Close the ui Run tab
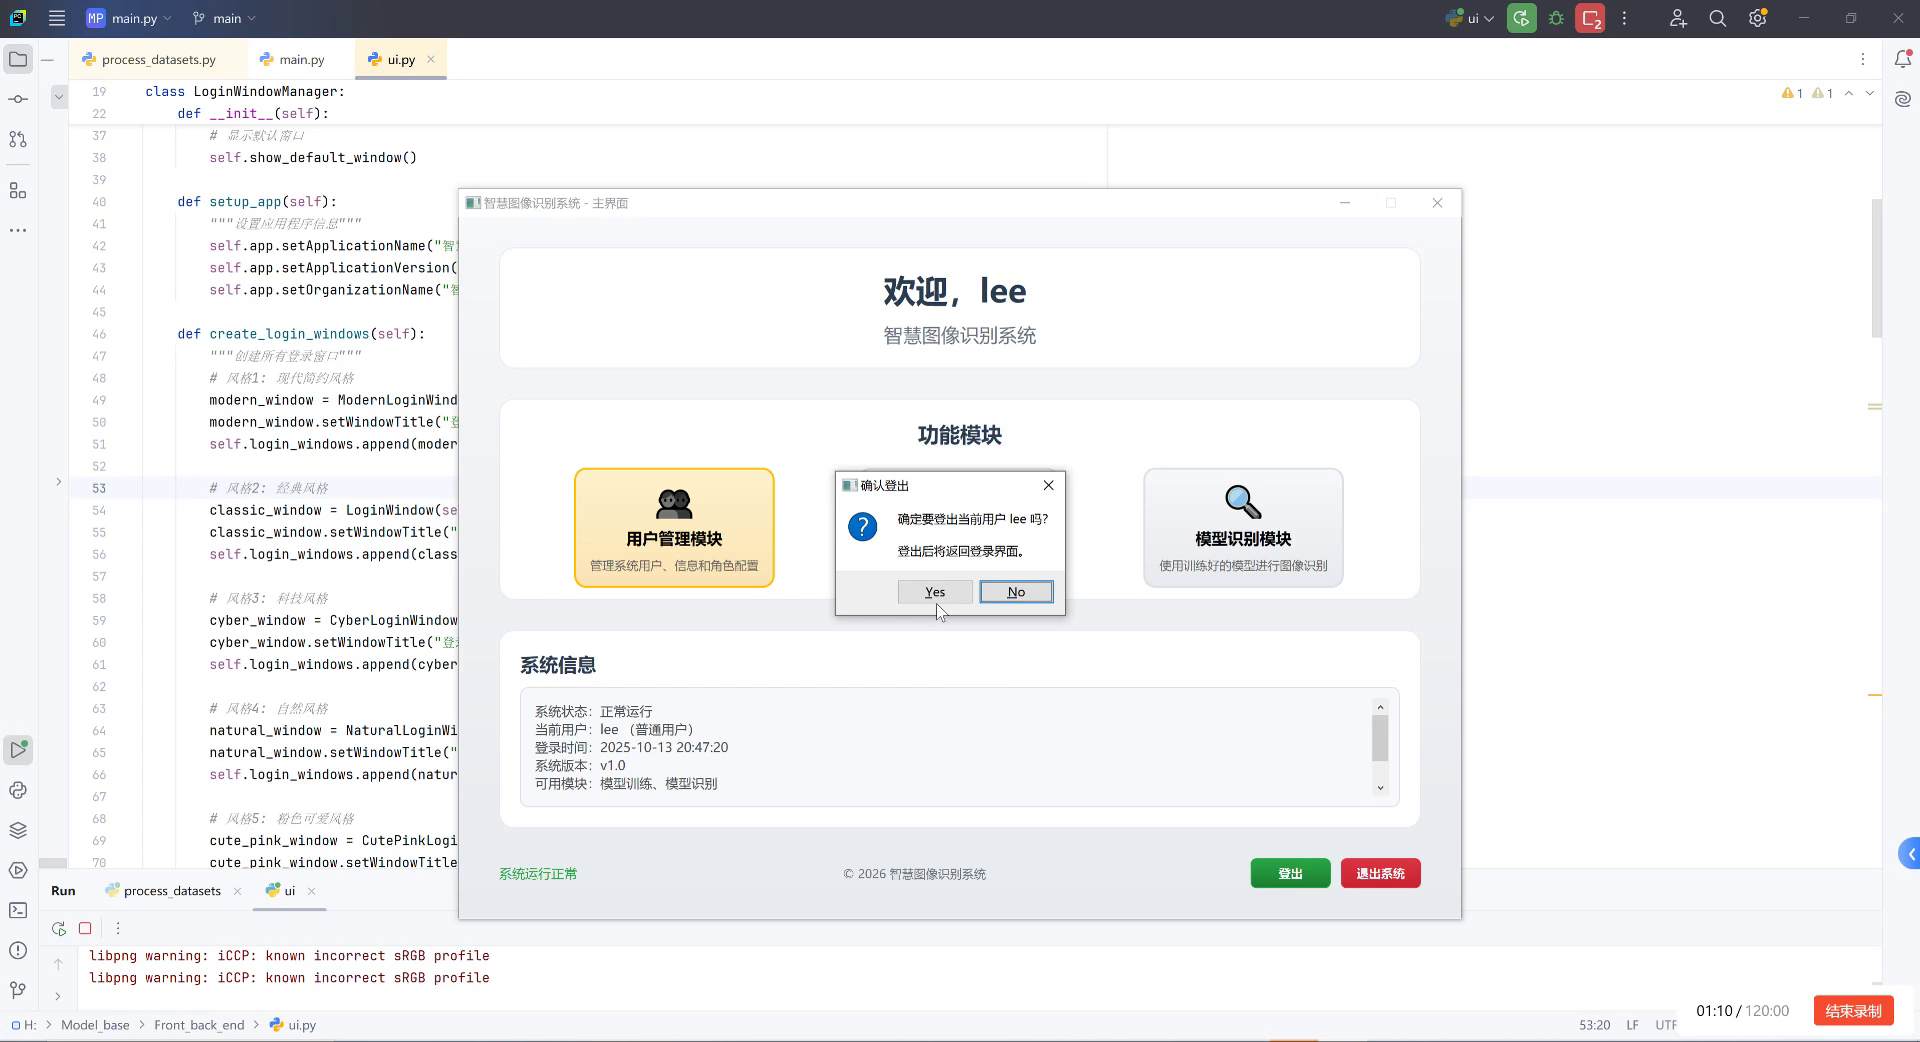This screenshot has width=1920, height=1042. (312, 891)
